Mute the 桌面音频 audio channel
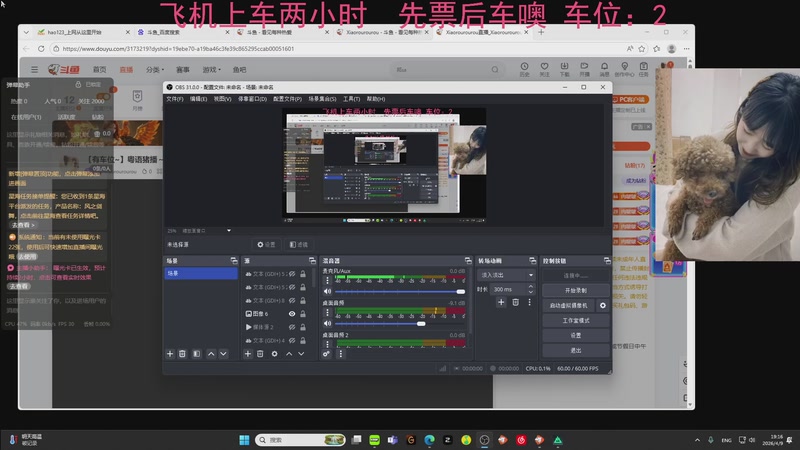Viewport: 800px width, 450px height. [x=328, y=323]
